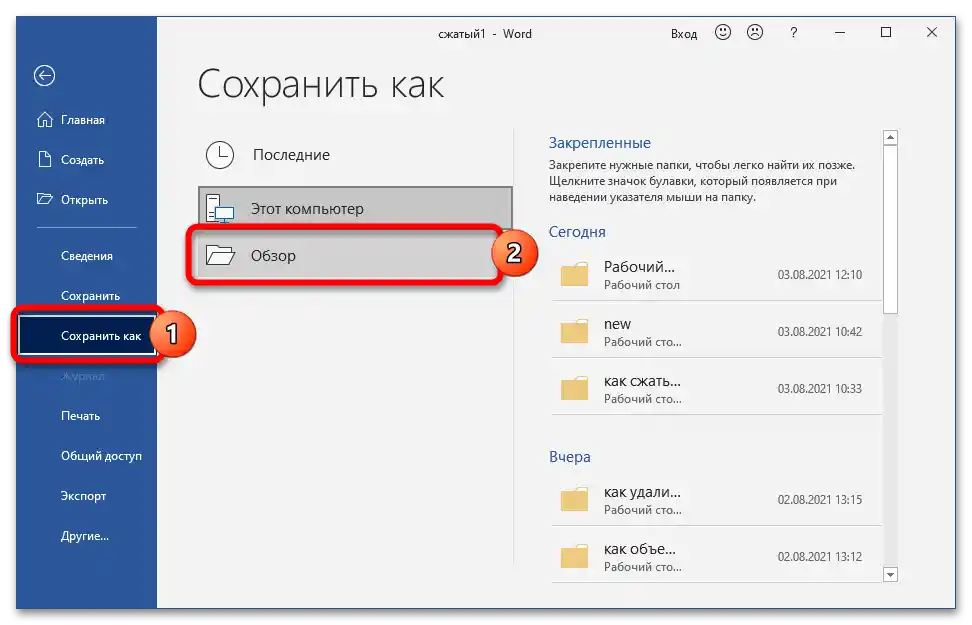Click the scrollbar up arrow

[890, 138]
